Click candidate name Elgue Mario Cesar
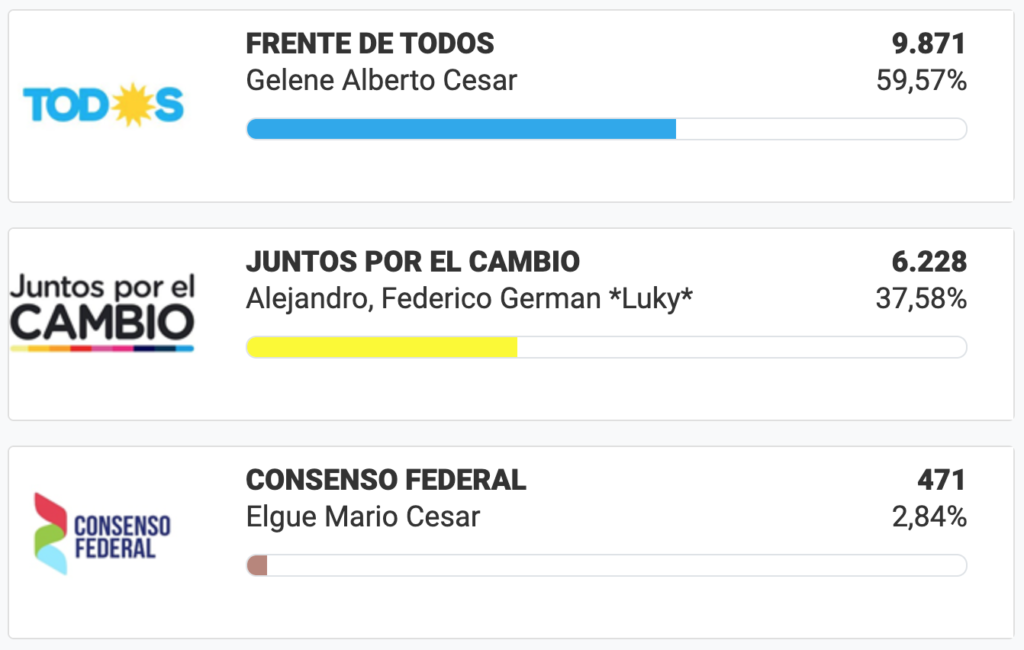This screenshot has width=1024, height=650. pyautogui.click(x=363, y=517)
